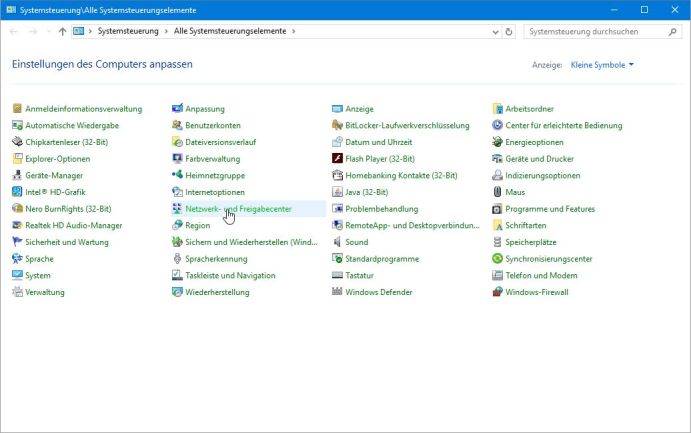Click the Internetoptionen icon

point(177,192)
